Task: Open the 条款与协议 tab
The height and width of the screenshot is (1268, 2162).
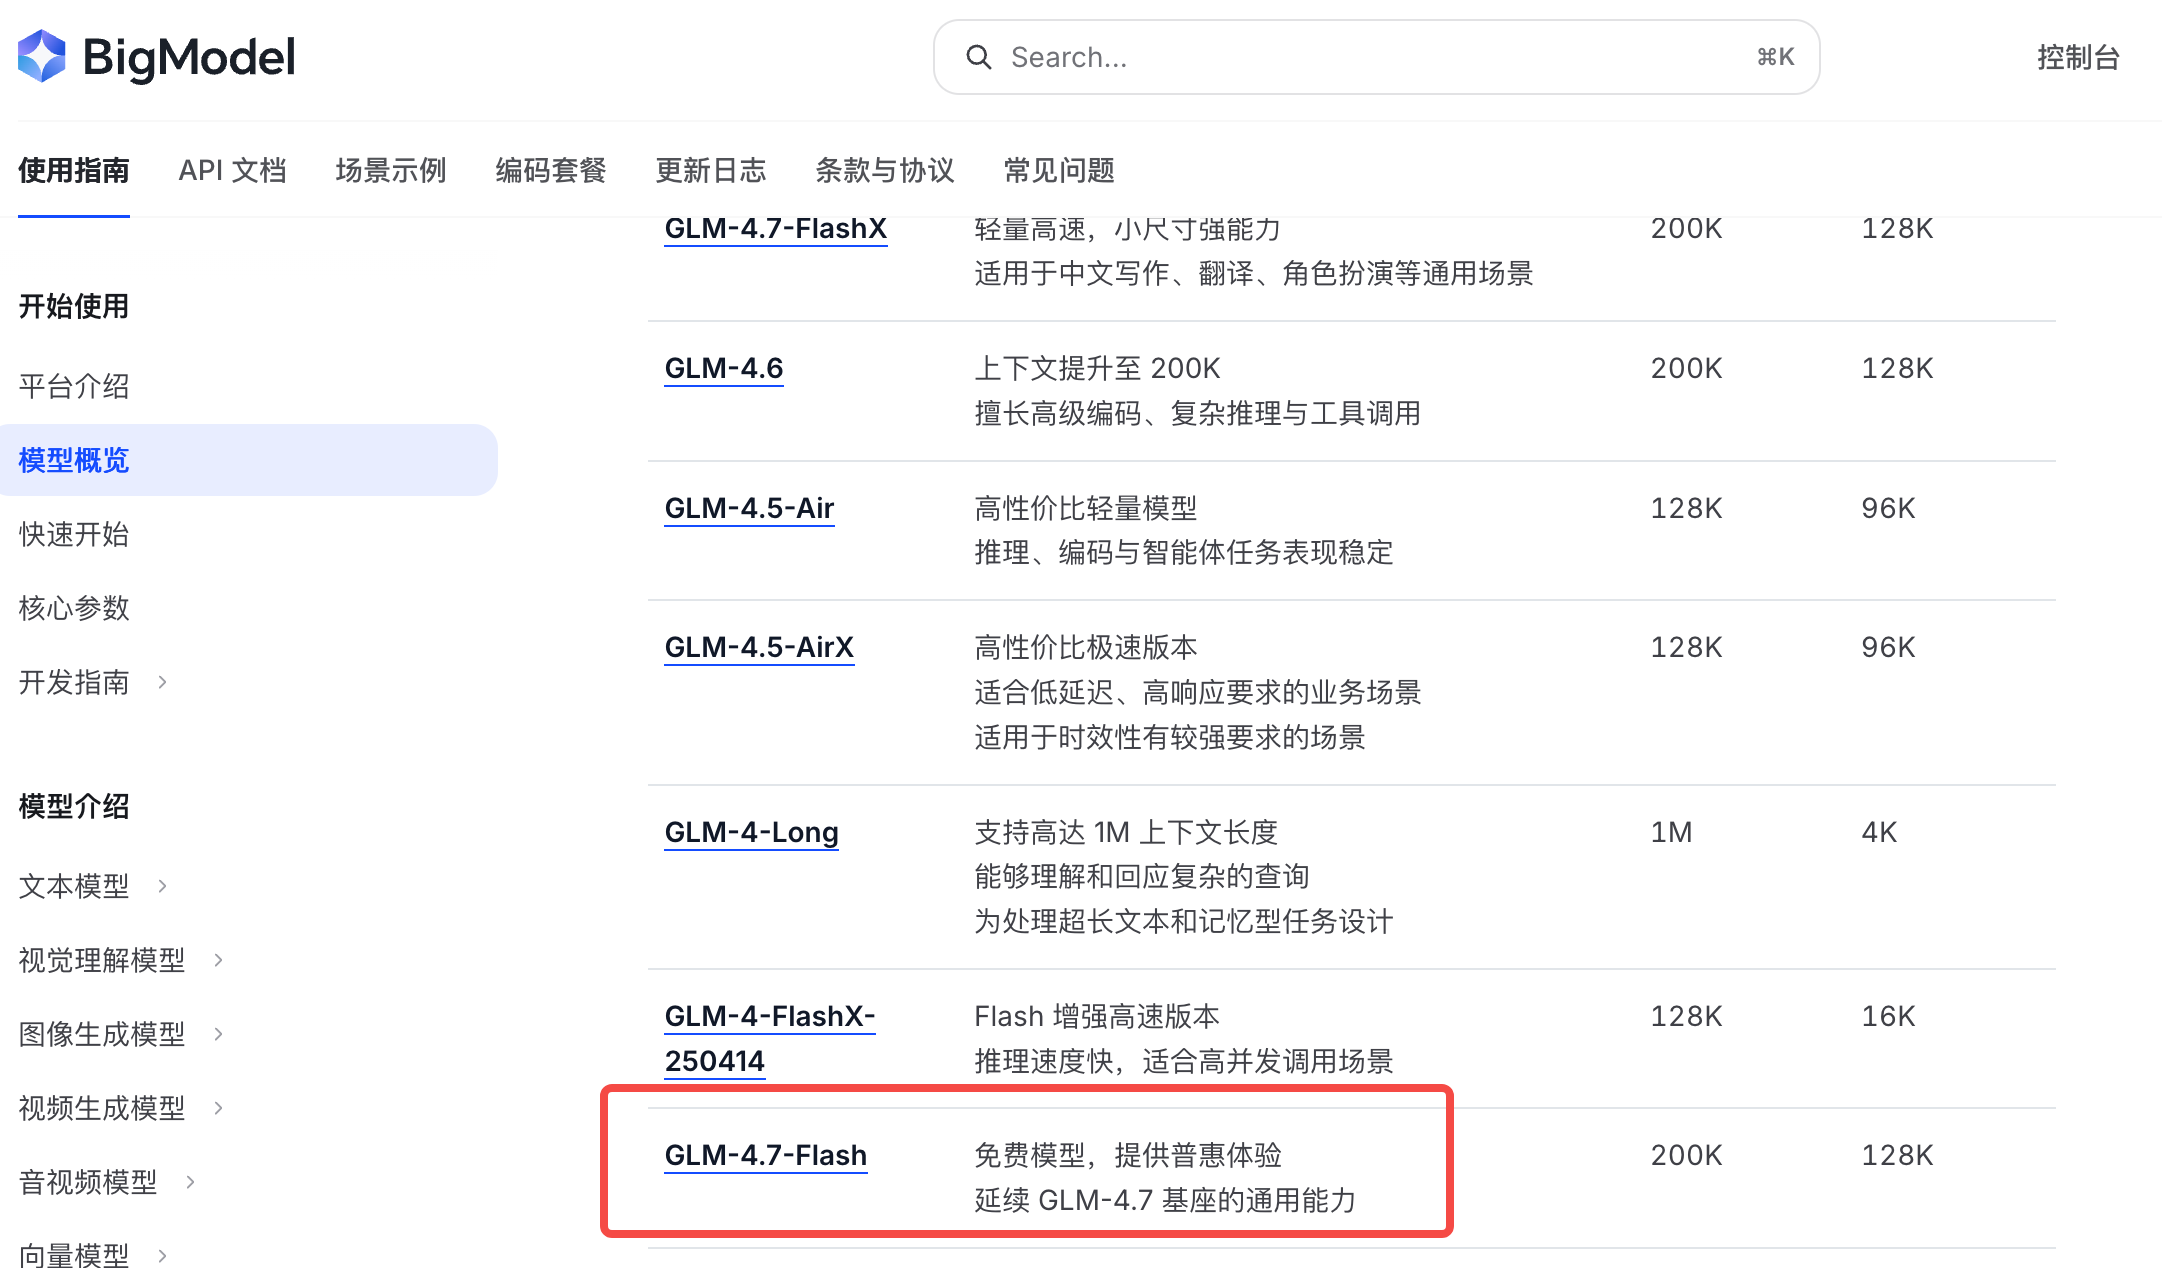Action: 885,170
